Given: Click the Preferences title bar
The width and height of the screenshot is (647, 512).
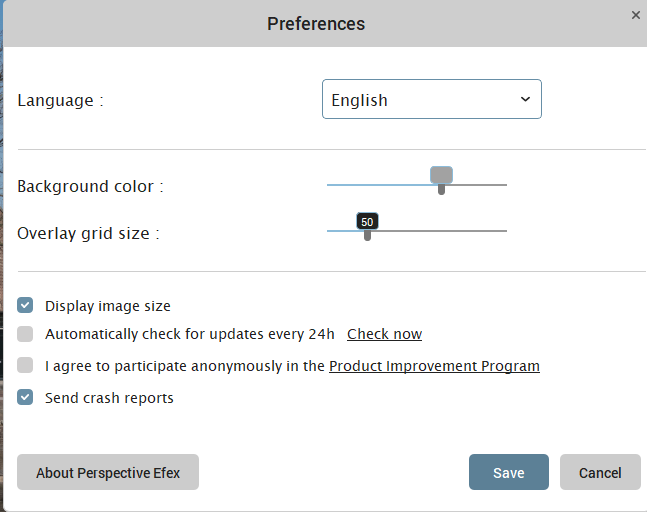Looking at the screenshot, I should (316, 23).
